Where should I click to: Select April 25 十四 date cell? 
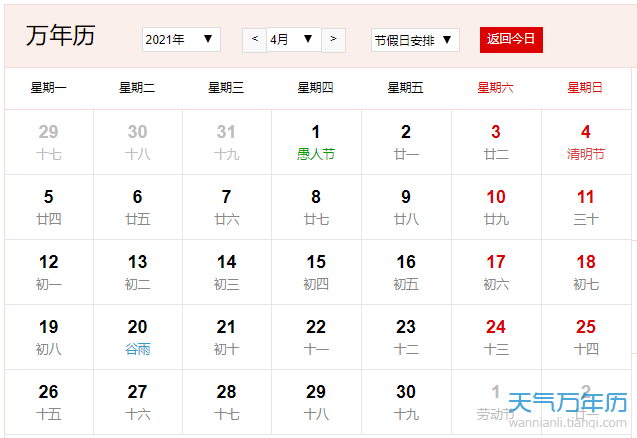click(x=586, y=337)
